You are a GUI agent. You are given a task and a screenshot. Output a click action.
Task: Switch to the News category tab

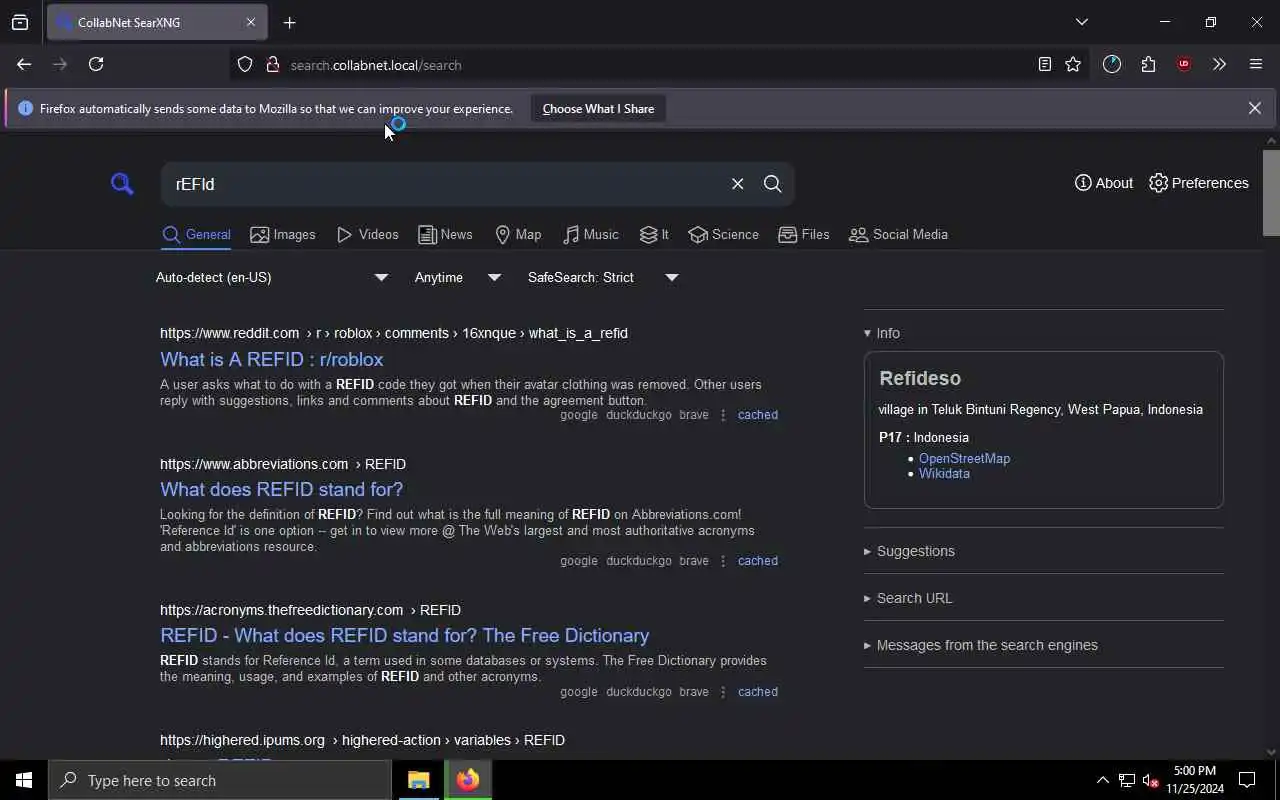[x=445, y=235]
